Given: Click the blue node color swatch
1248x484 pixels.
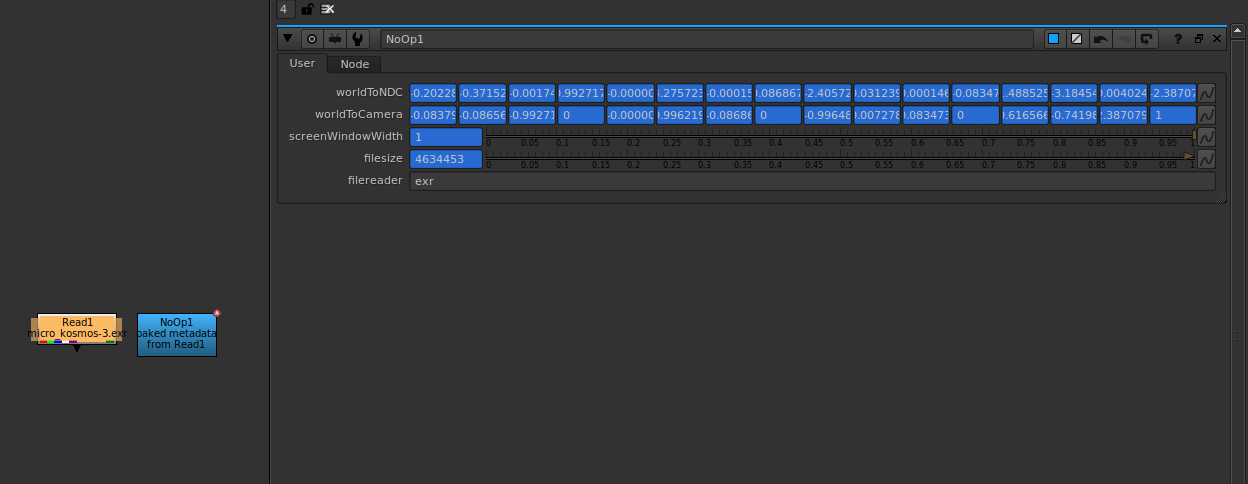Looking at the screenshot, I should coord(1053,39).
